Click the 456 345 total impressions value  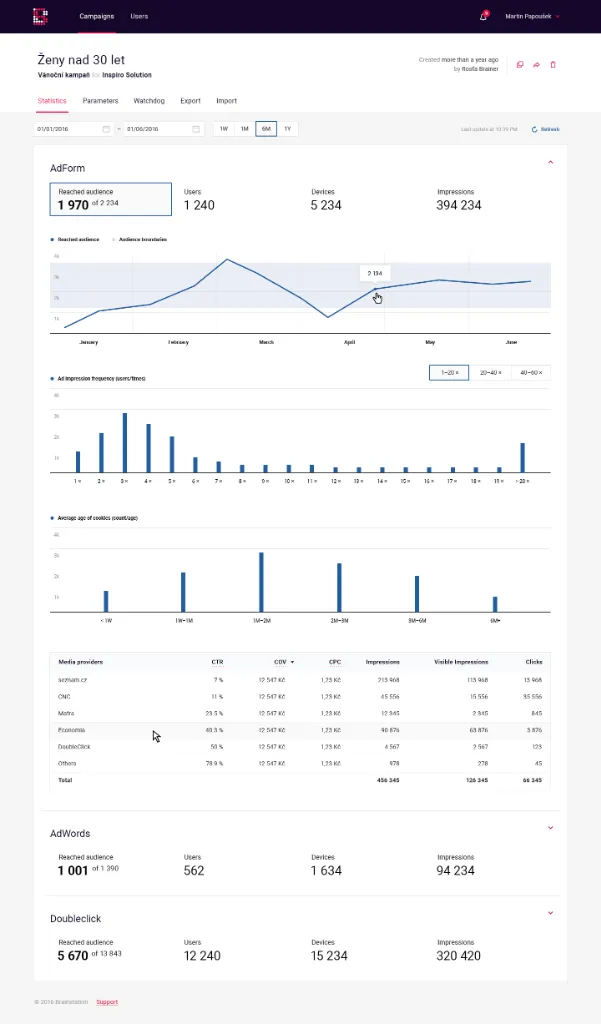pyautogui.click(x=388, y=780)
